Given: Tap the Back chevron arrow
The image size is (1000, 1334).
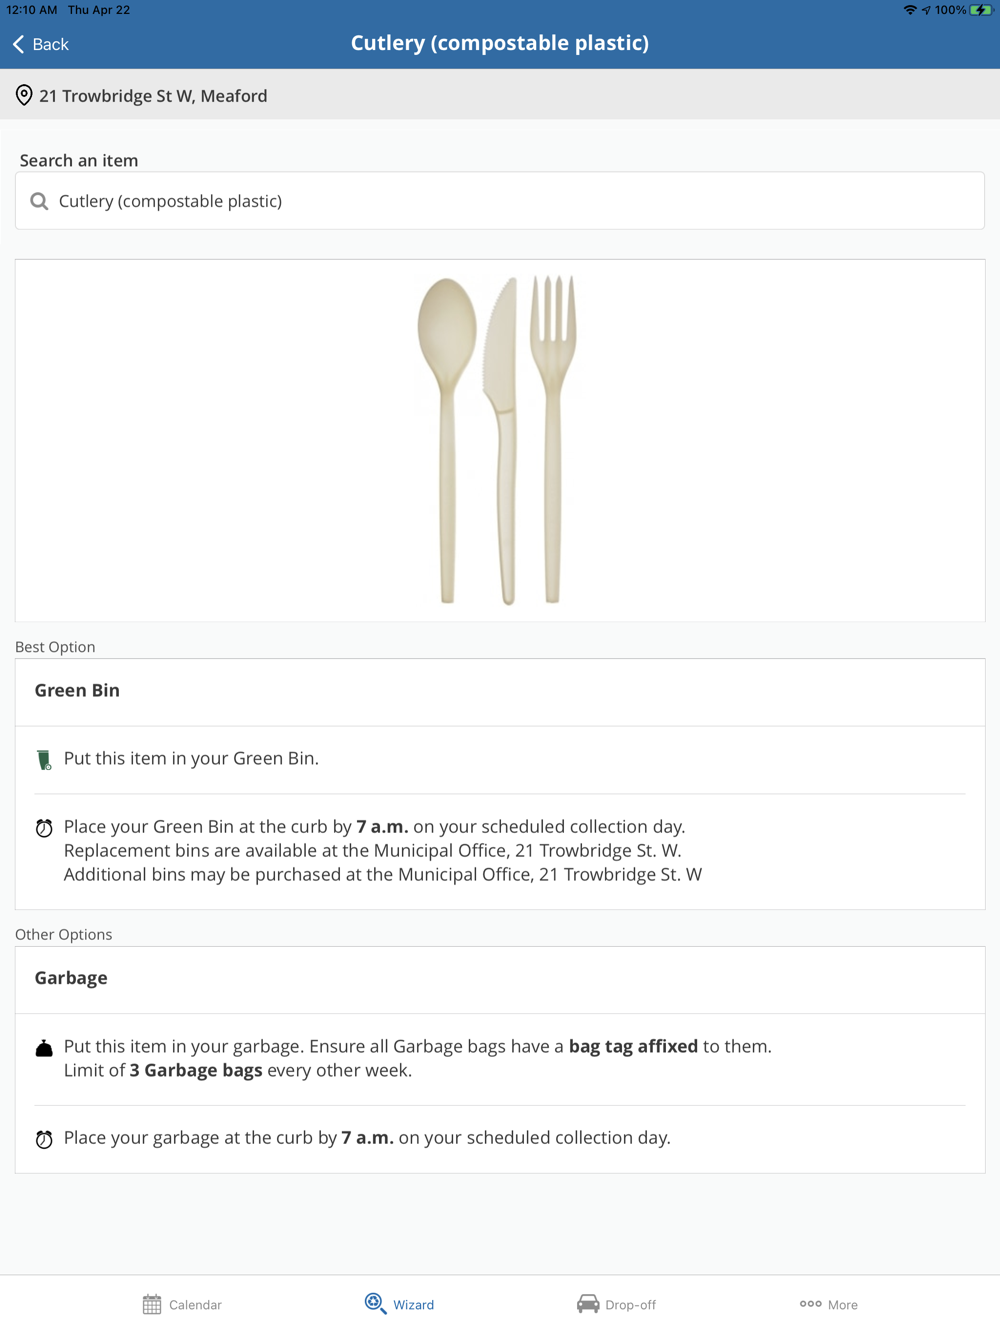Looking at the screenshot, I should coord(18,44).
